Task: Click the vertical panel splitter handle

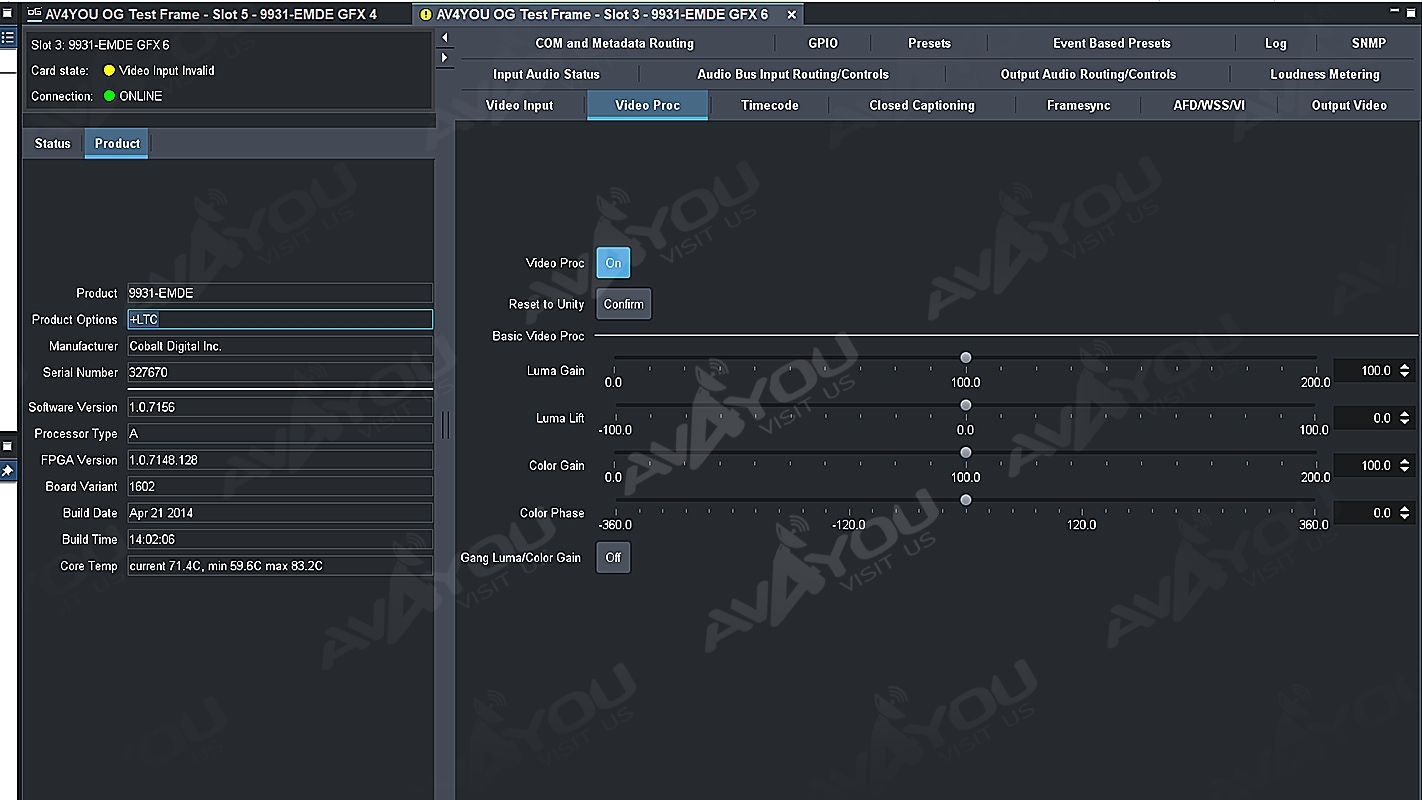Action: click(x=445, y=426)
